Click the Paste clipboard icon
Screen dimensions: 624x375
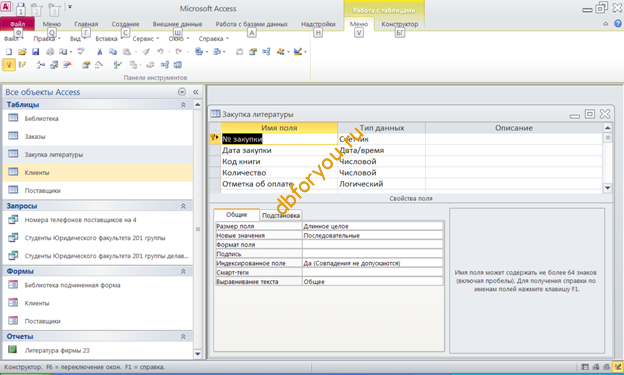pyautogui.click(x=127, y=52)
